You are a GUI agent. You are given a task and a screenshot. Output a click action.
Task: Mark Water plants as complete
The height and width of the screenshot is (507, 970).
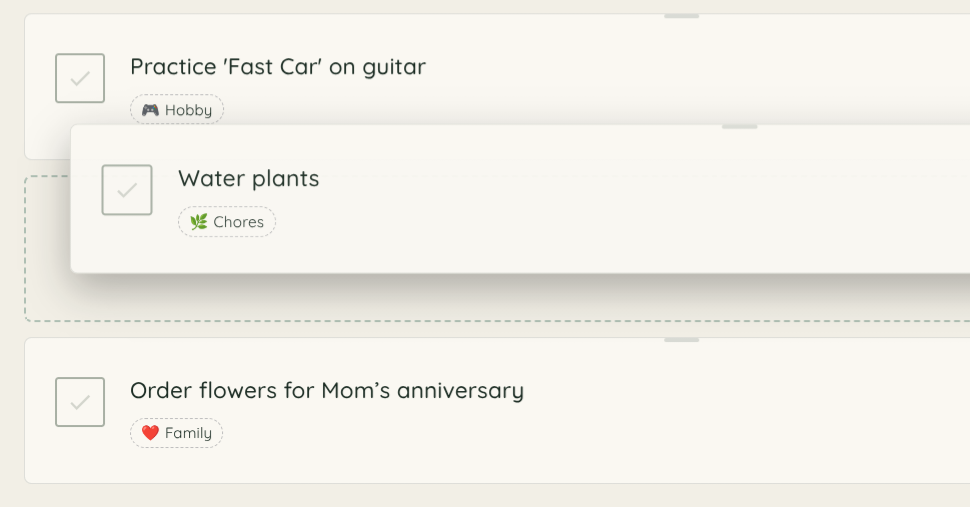tap(127, 190)
